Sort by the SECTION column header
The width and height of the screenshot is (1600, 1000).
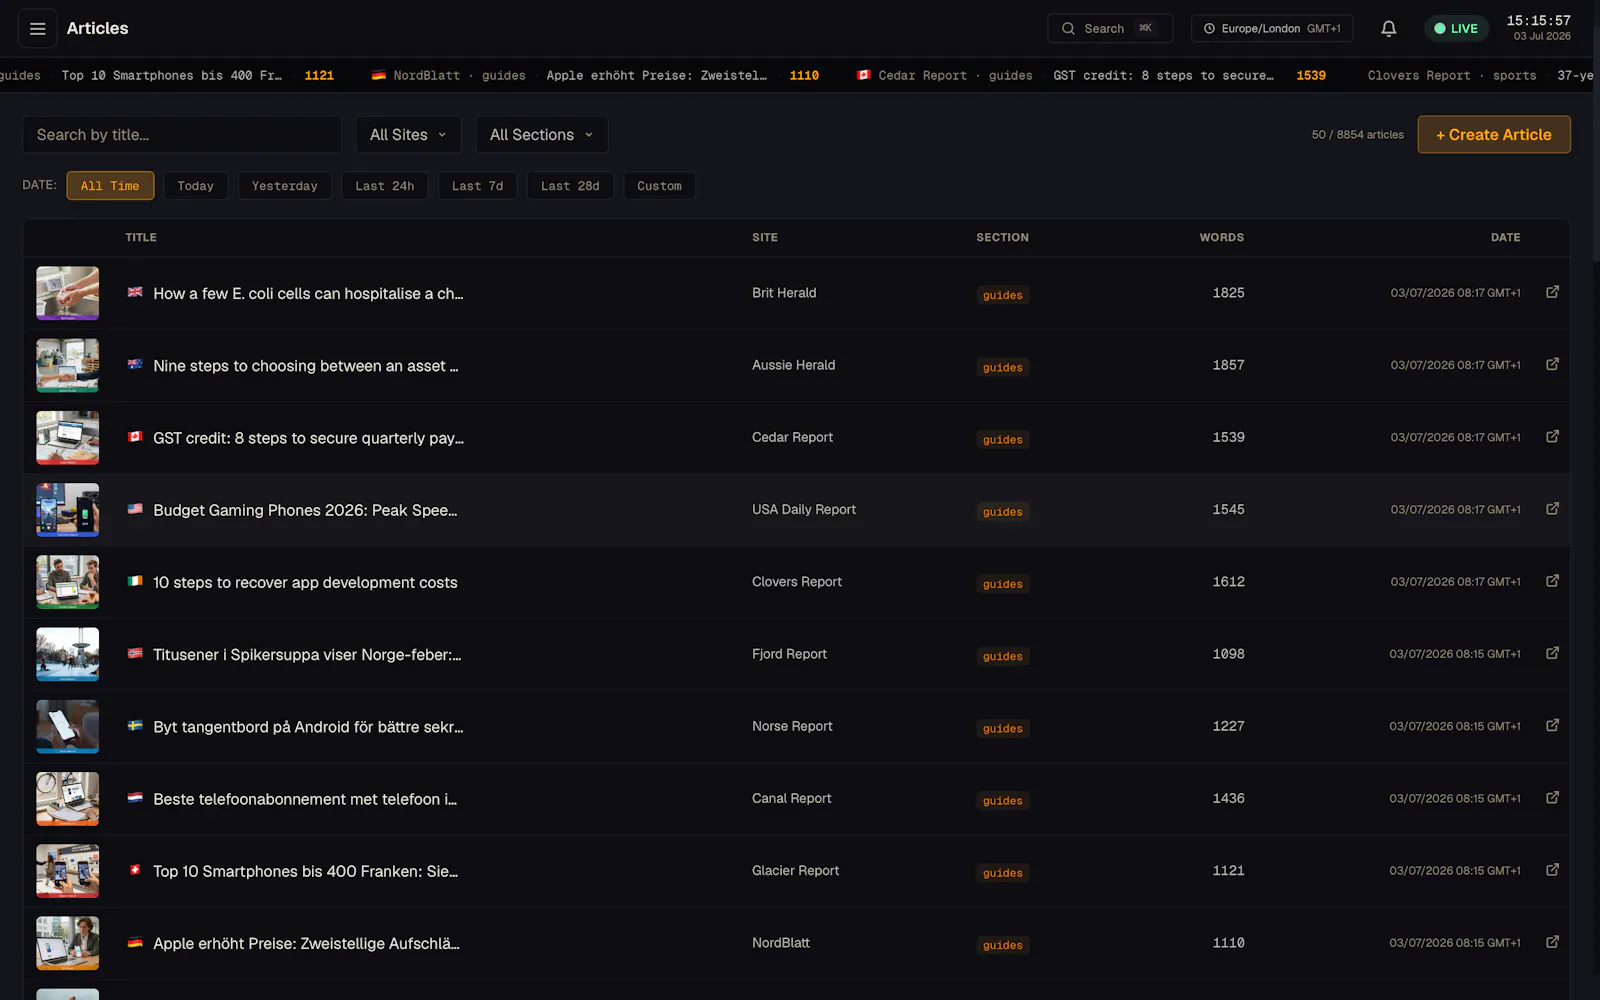coord(1002,238)
